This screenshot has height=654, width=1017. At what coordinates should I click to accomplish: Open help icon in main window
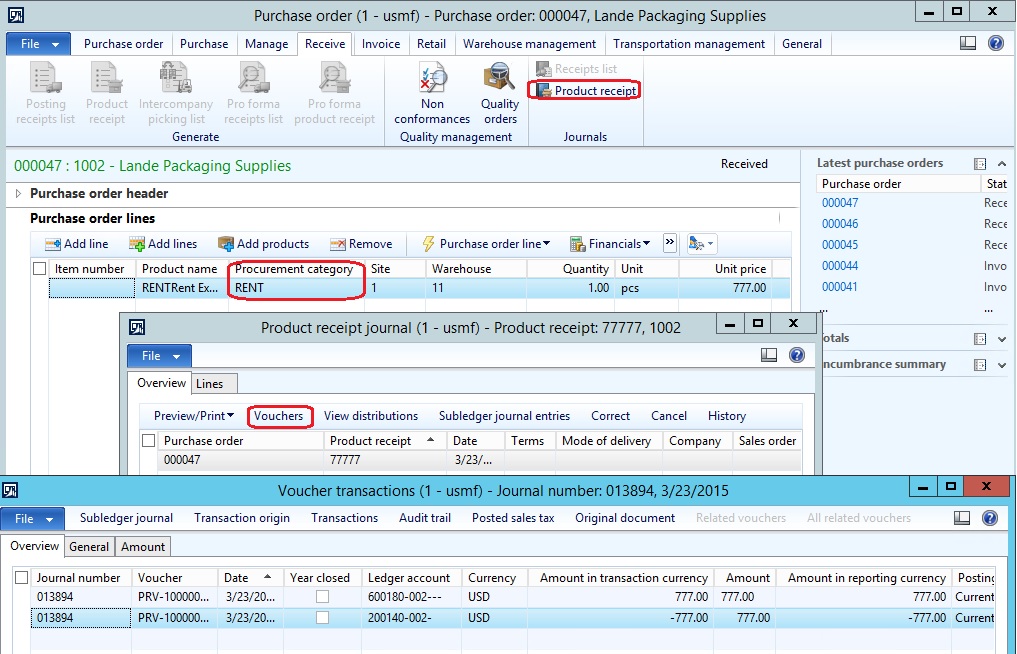[x=995, y=44]
